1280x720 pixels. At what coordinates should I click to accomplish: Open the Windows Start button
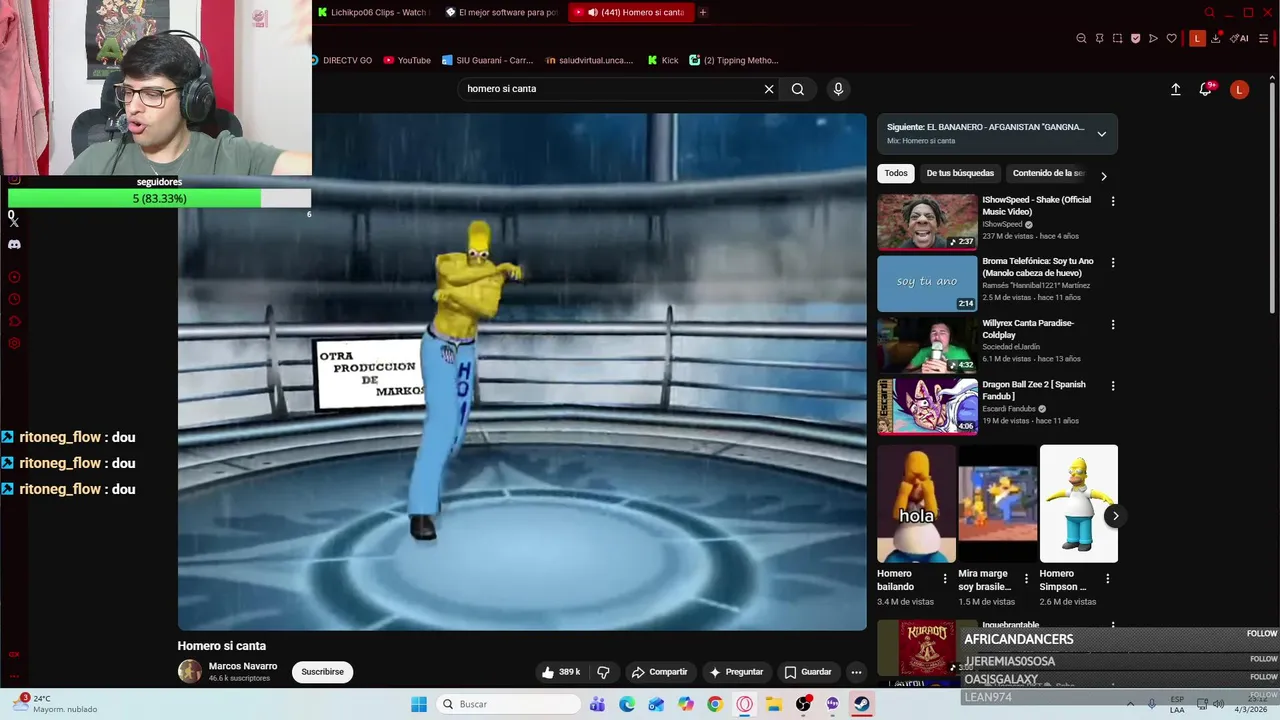(419, 704)
